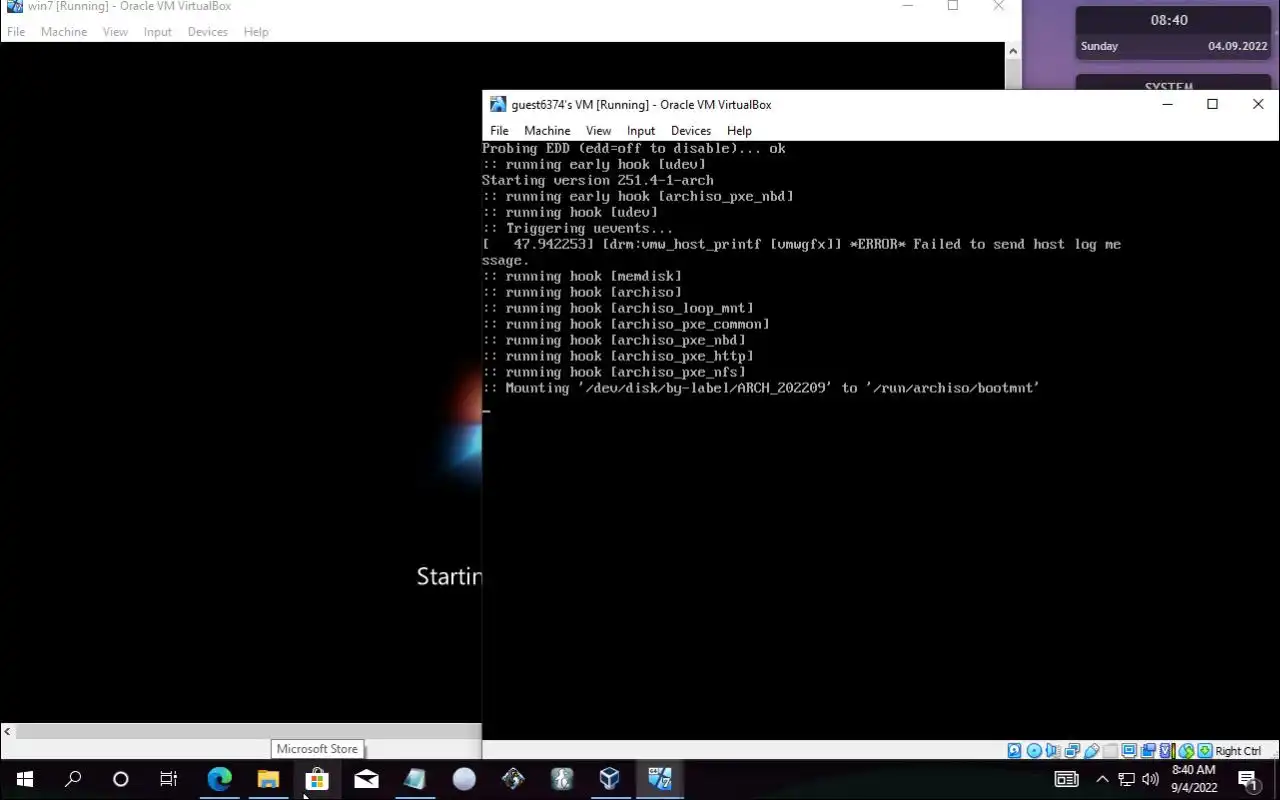Click USB devices indicator in VM status bar
This screenshot has width=1280, height=800.
point(1092,750)
